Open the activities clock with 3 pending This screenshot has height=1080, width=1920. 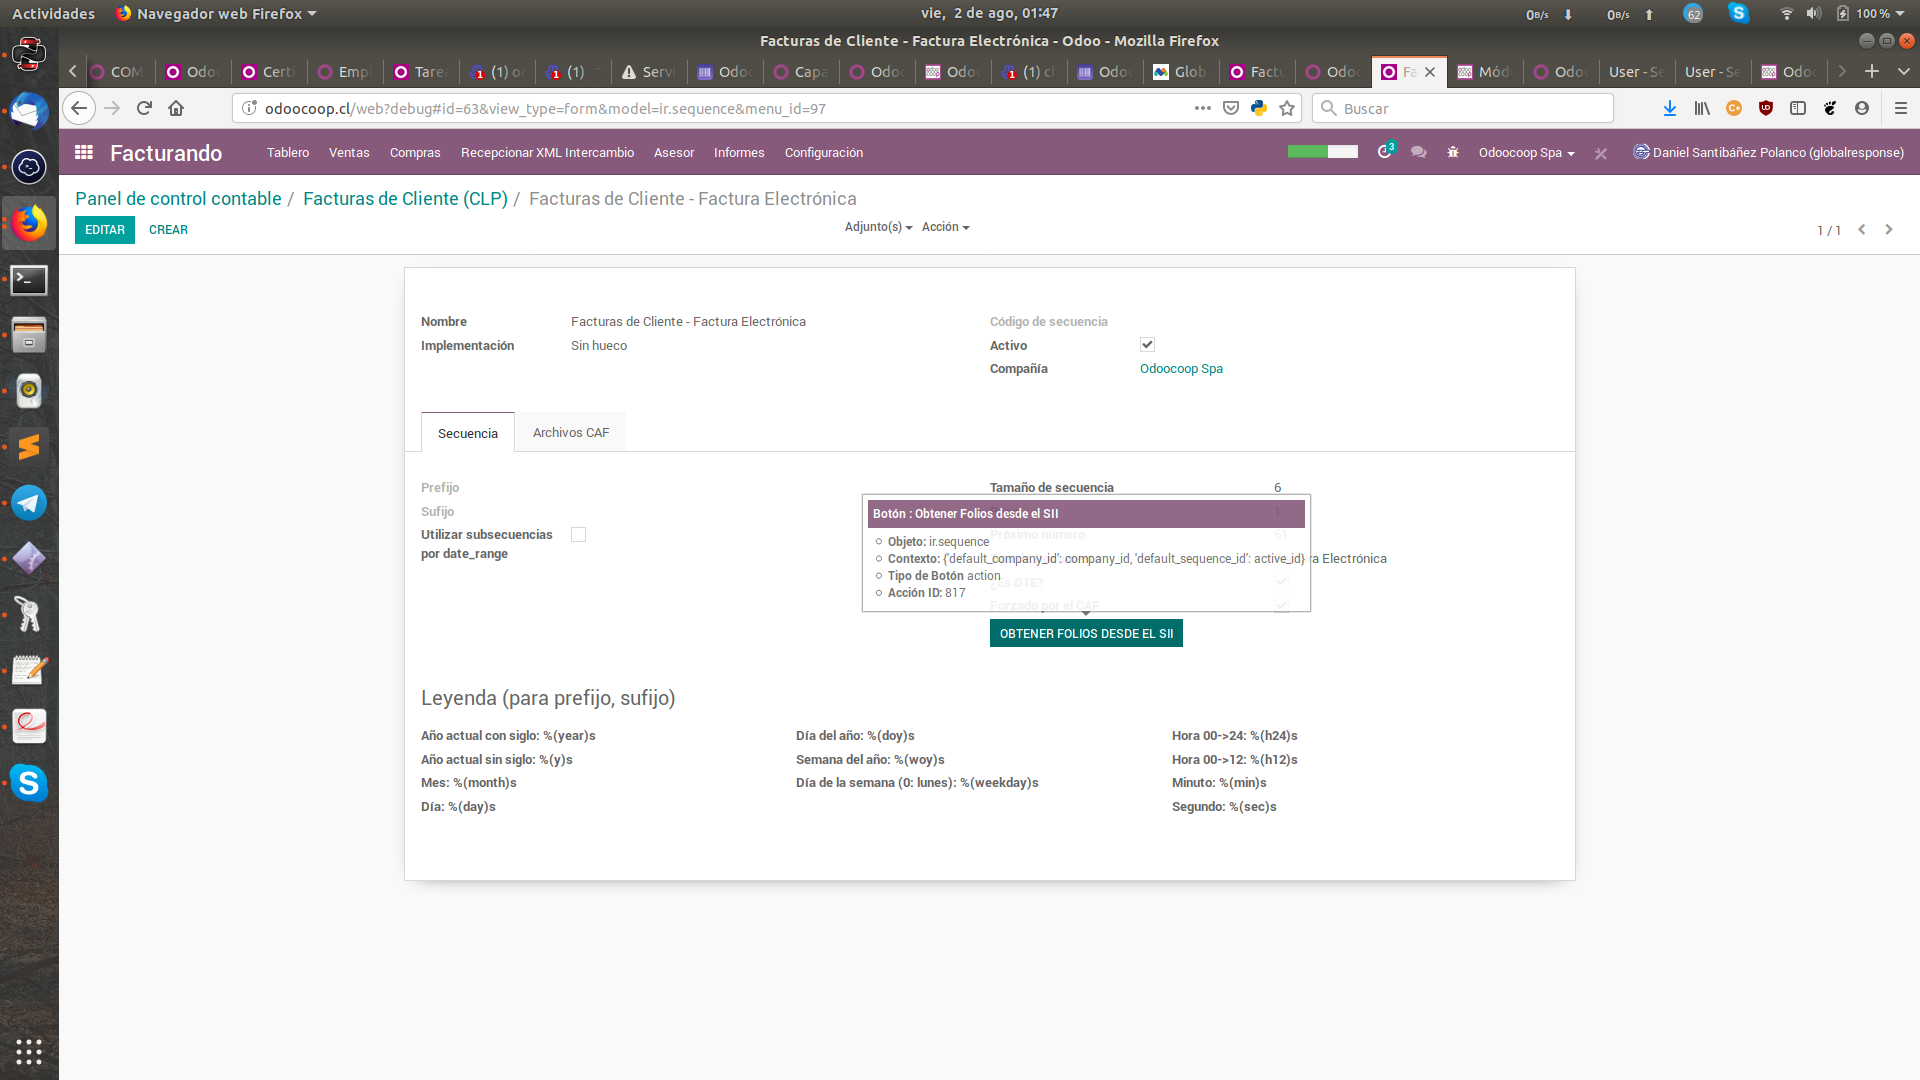coord(1385,150)
